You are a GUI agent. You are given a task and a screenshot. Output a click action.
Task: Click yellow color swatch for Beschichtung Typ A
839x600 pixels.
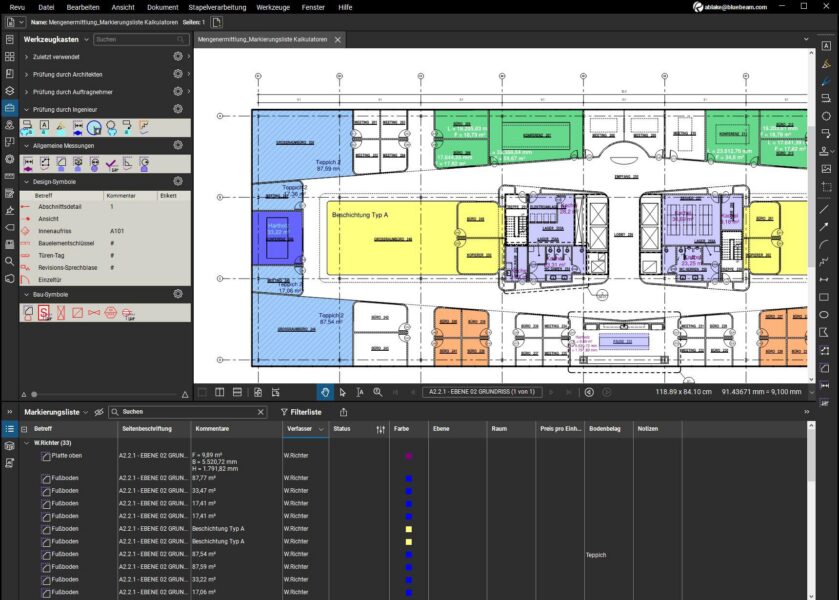point(408,528)
